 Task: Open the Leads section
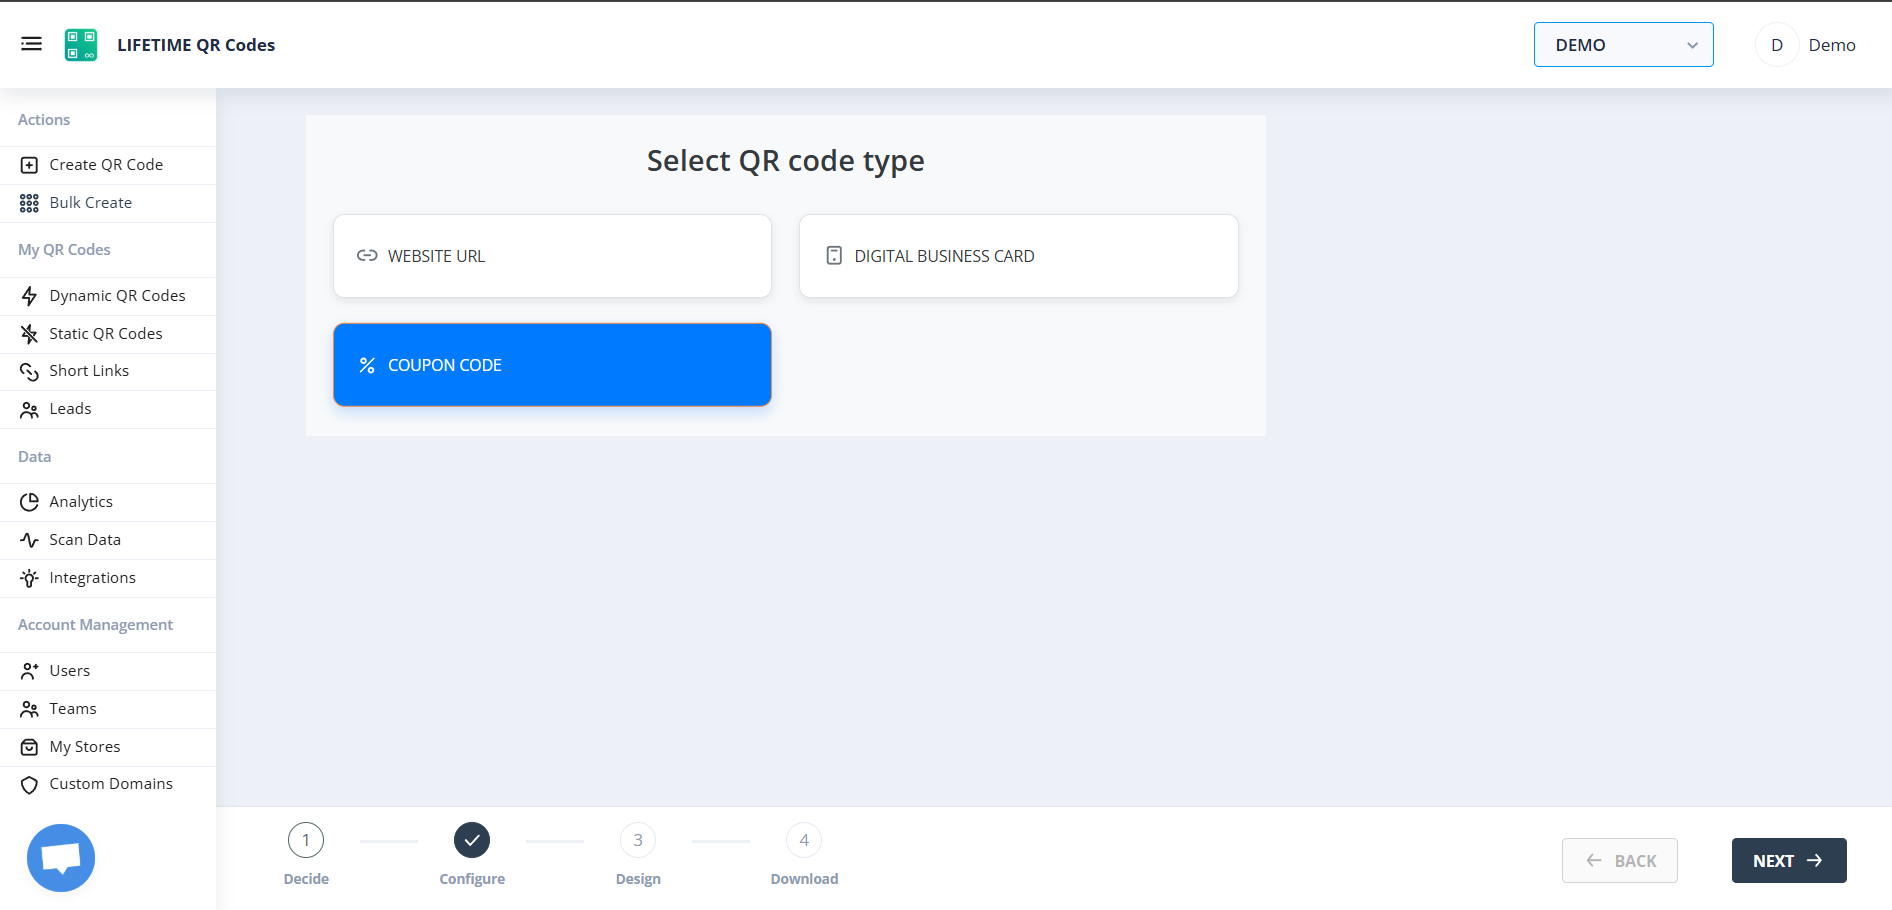70,408
